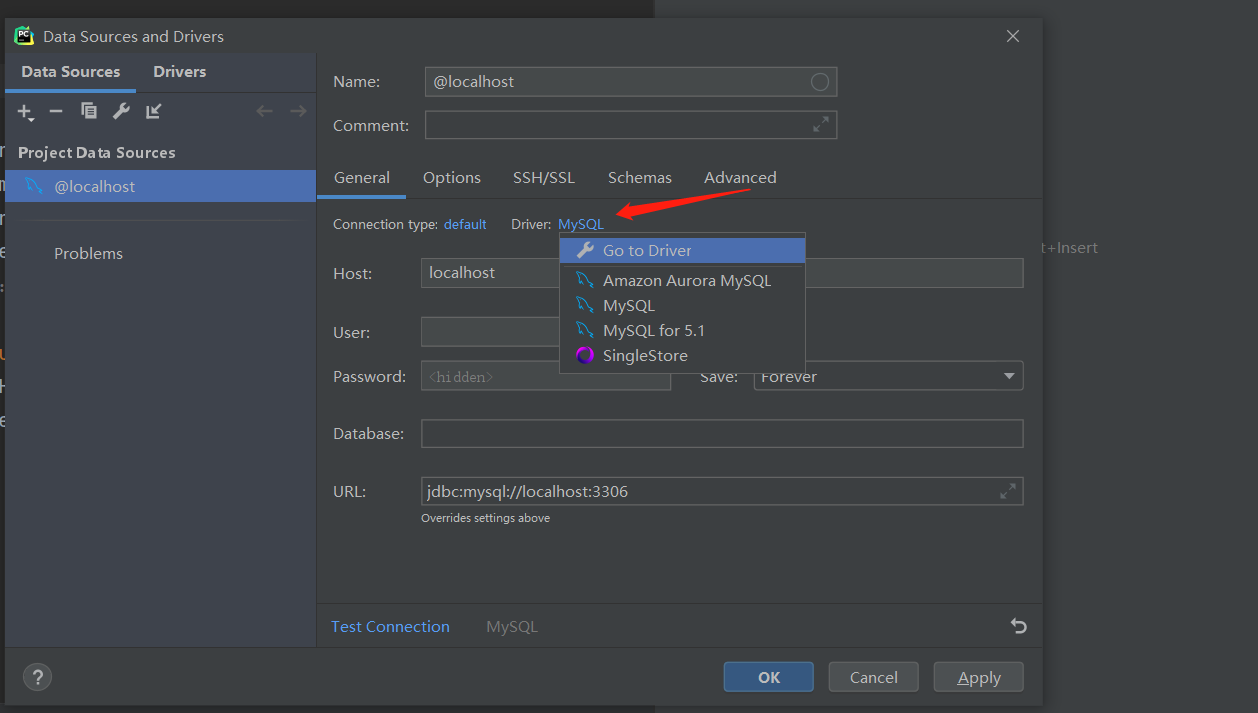
Task: Go forward with the right arrow icon
Action: click(x=298, y=111)
